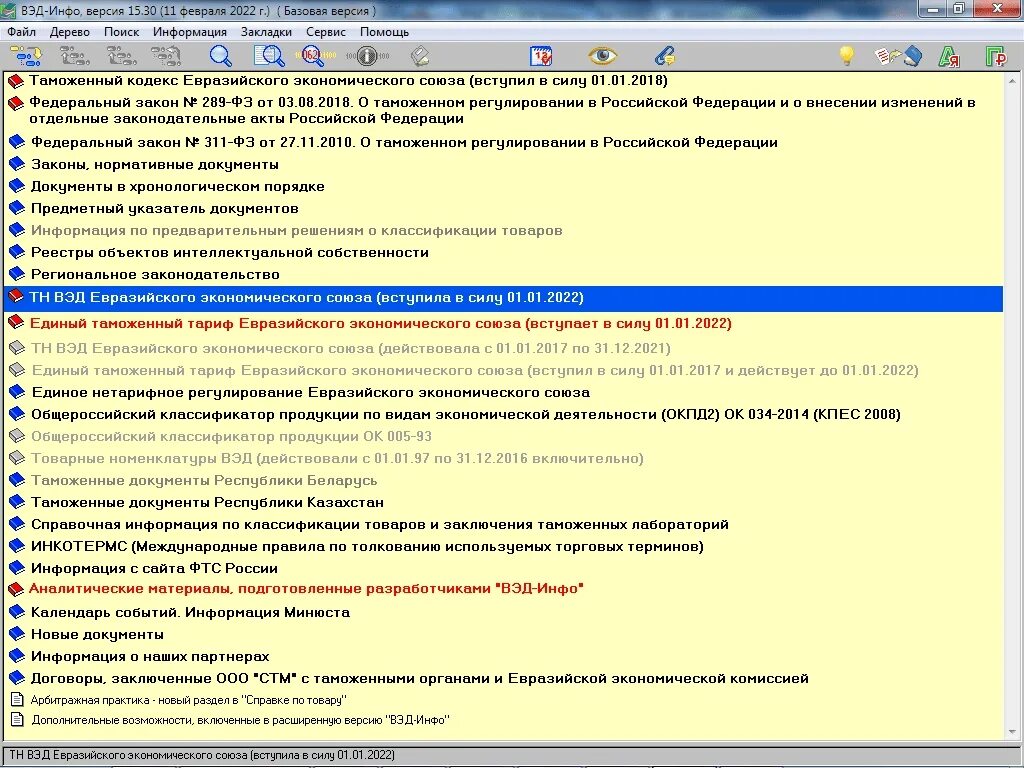Select Предметный указатель документов
This screenshot has width=1024, height=768.
click(x=165, y=209)
